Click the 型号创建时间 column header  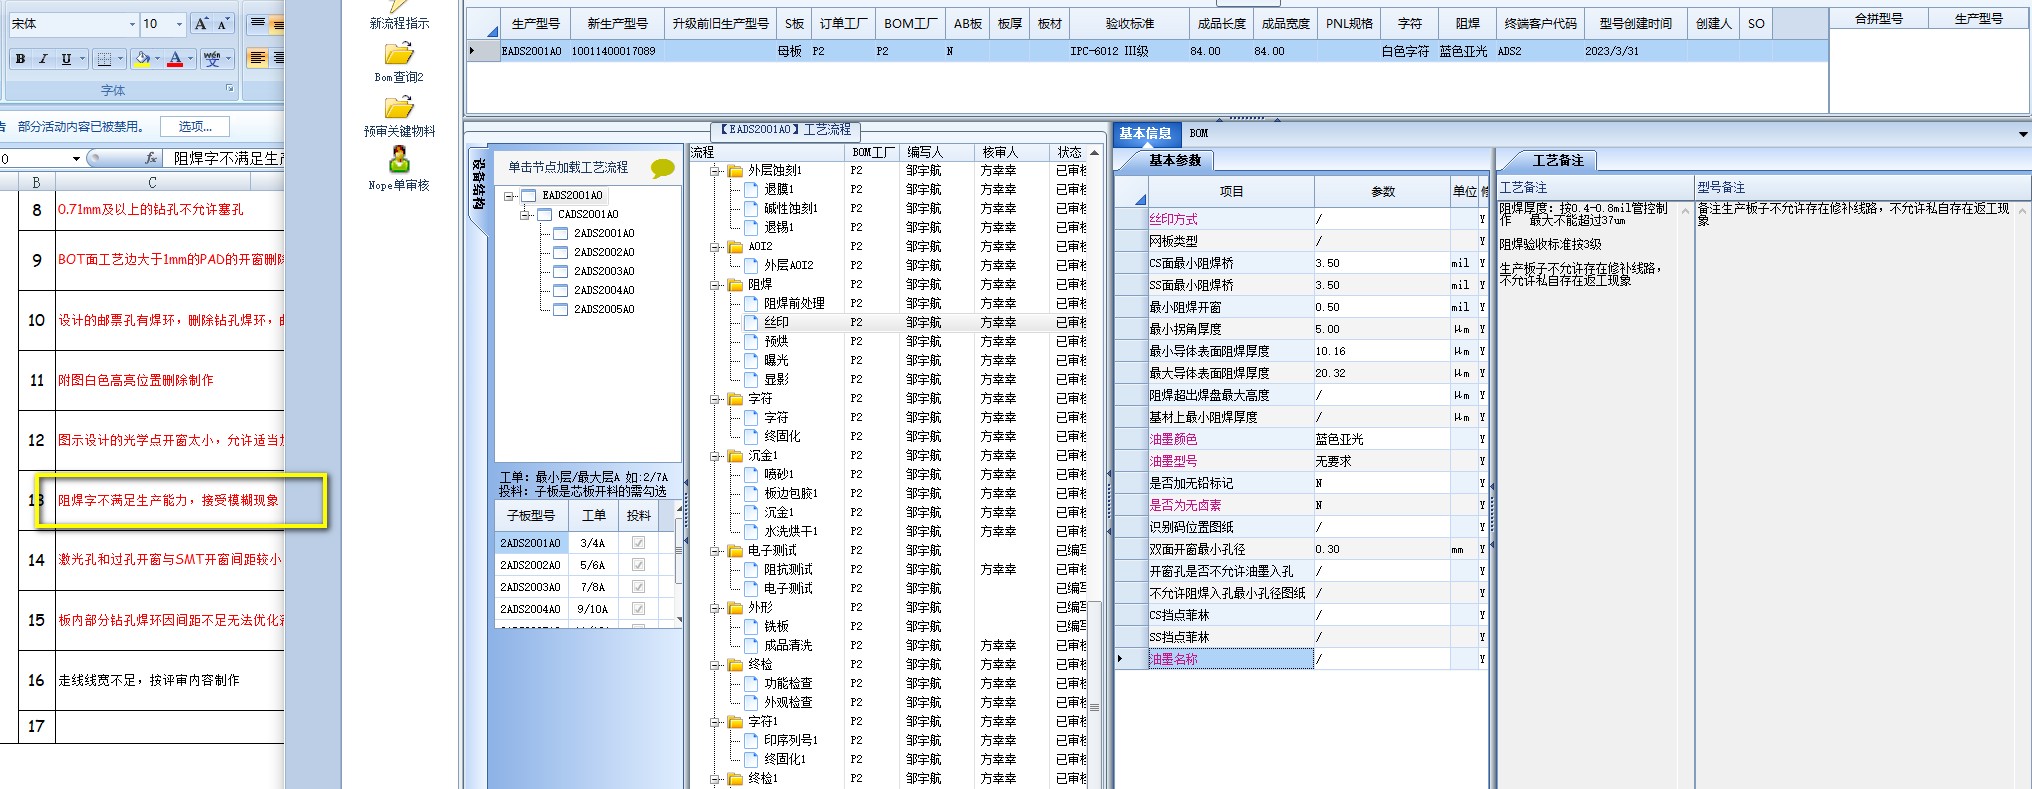pyautogui.click(x=1635, y=23)
